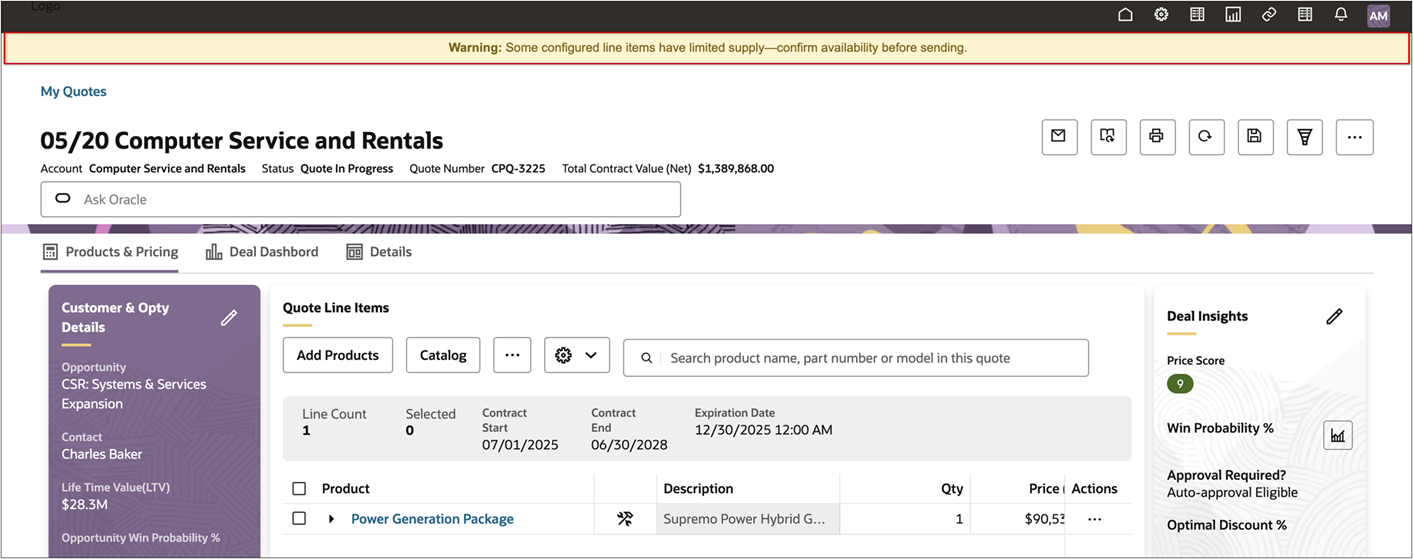Open Win Probability chart icon
Image resolution: width=1413 pixels, height=559 pixels.
(x=1337, y=435)
